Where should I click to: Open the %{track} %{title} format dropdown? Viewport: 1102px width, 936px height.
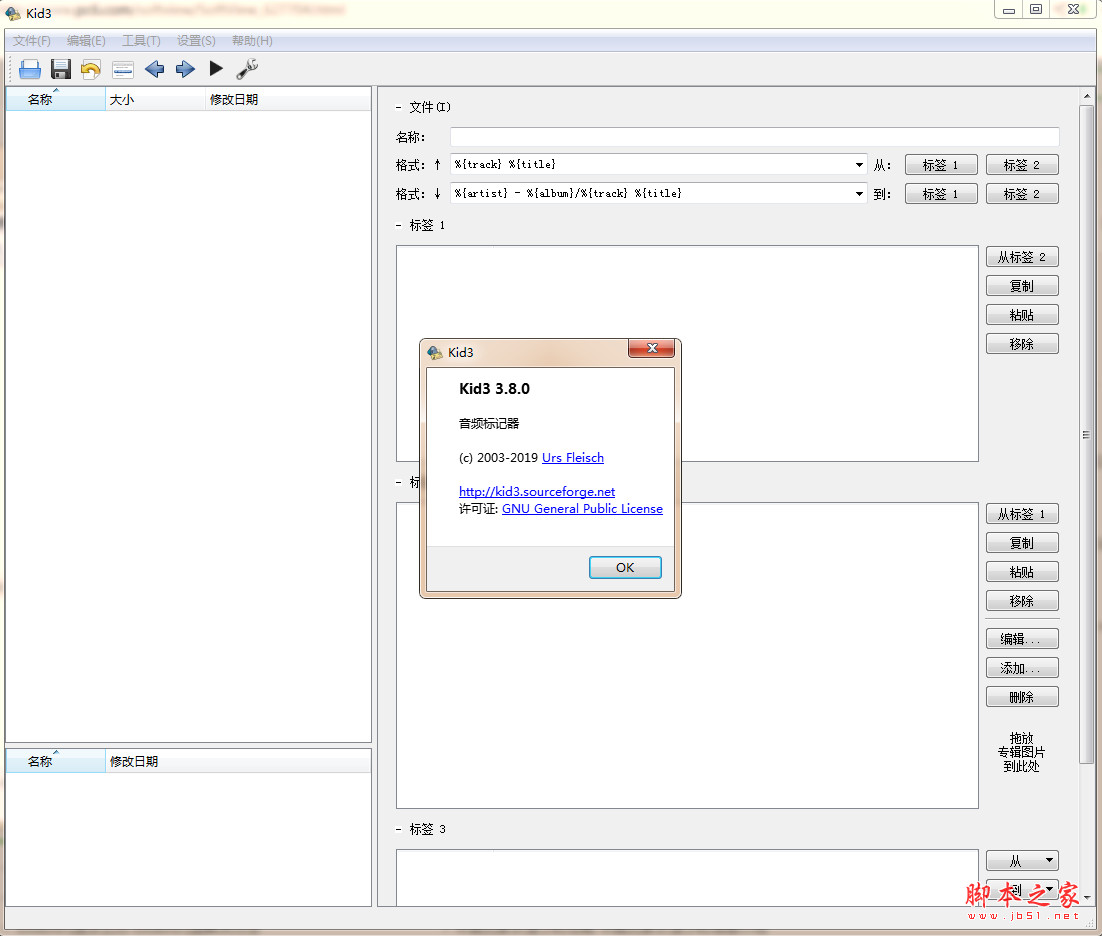click(859, 165)
